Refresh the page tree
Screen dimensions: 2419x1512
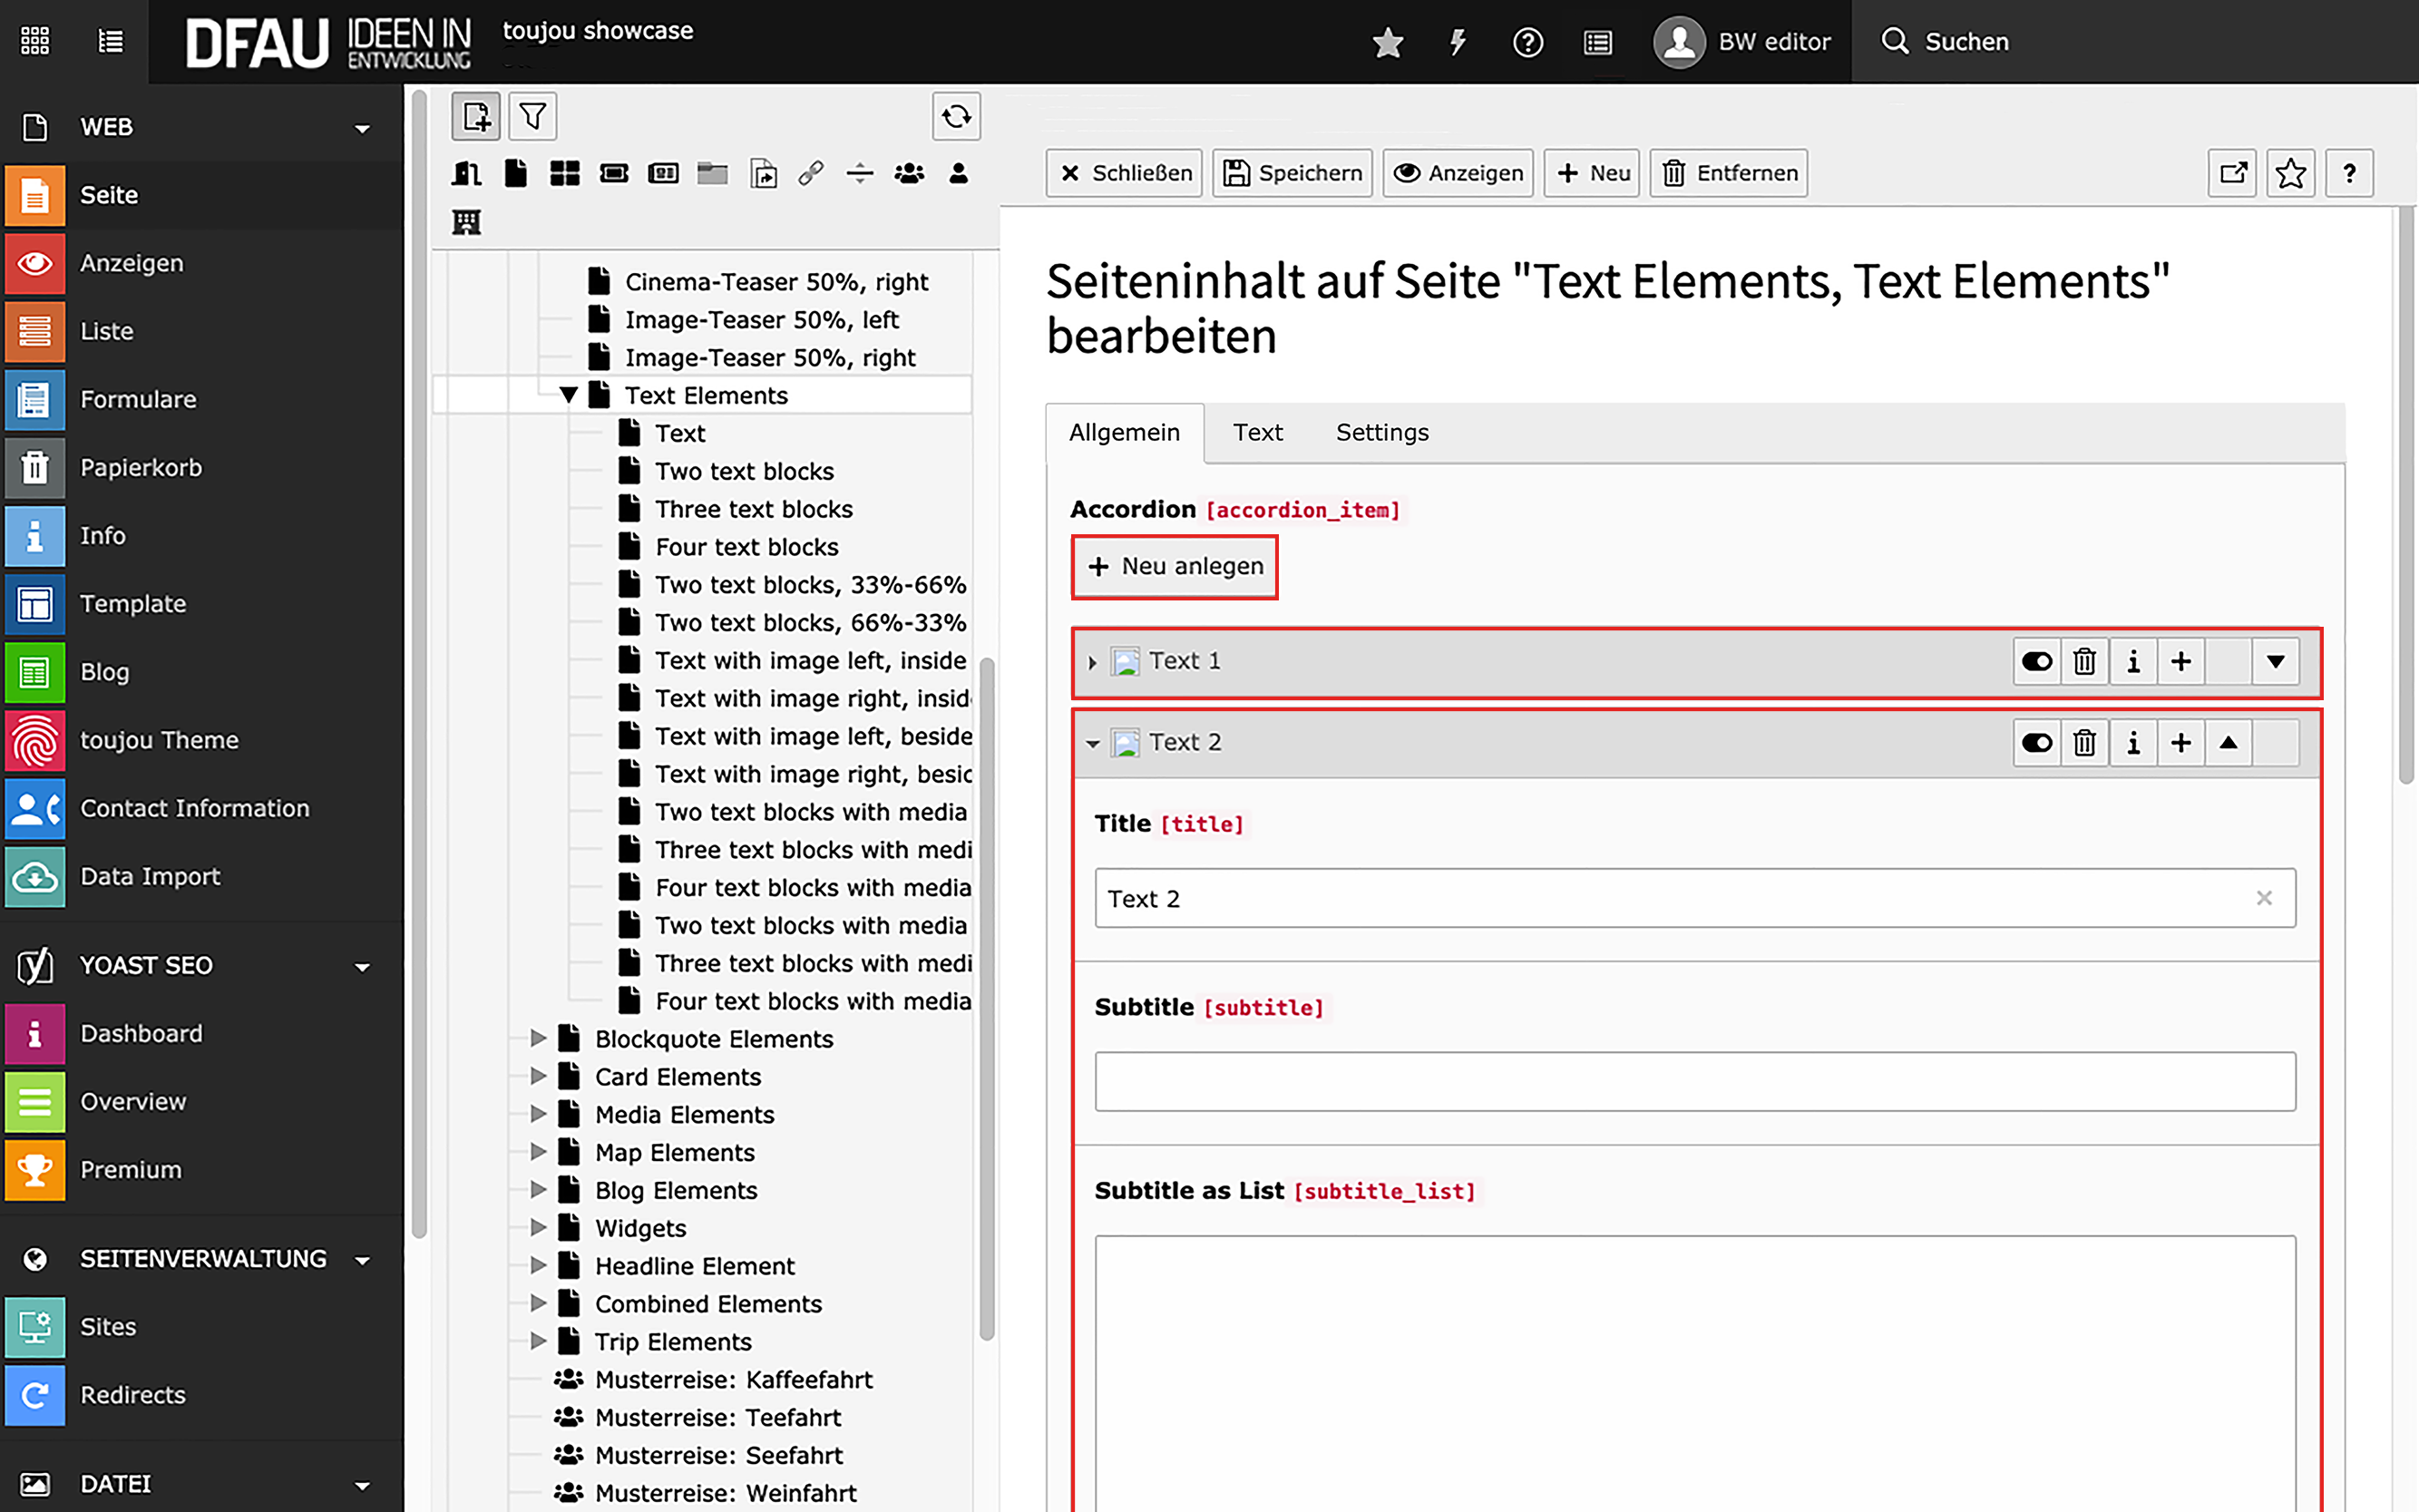pyautogui.click(x=956, y=117)
